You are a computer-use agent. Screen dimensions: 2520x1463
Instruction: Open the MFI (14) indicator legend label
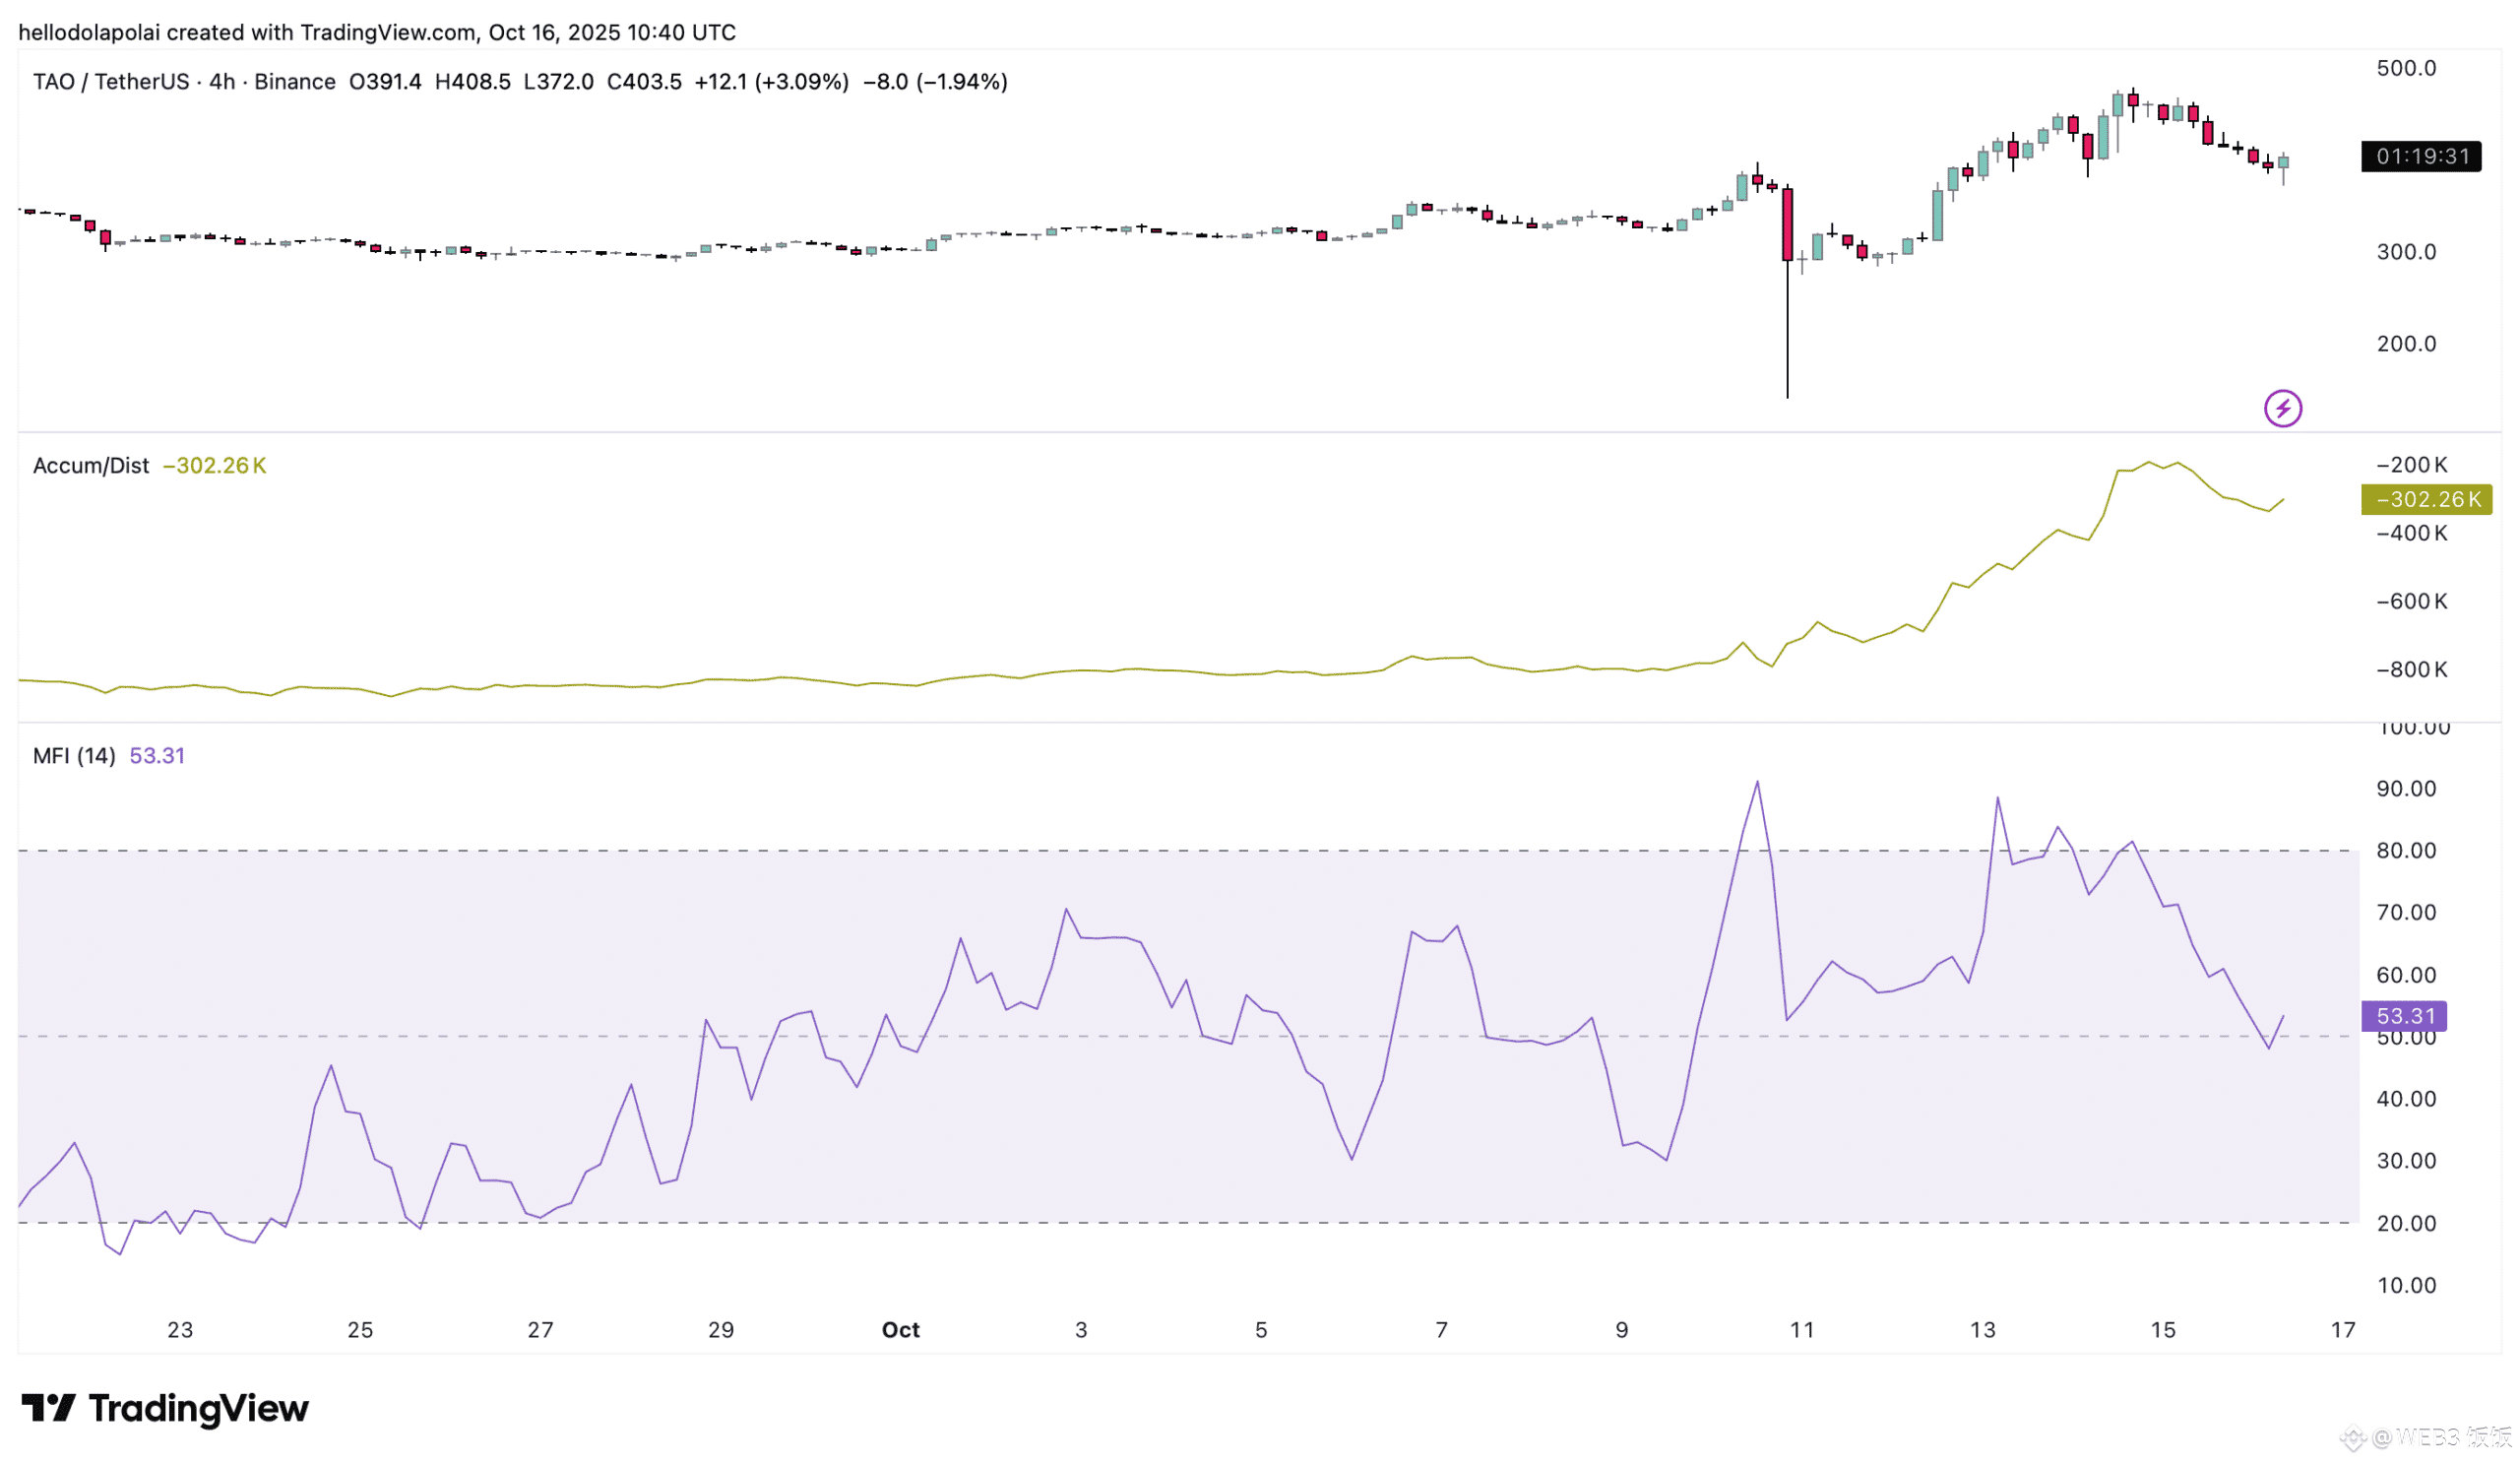[74, 756]
